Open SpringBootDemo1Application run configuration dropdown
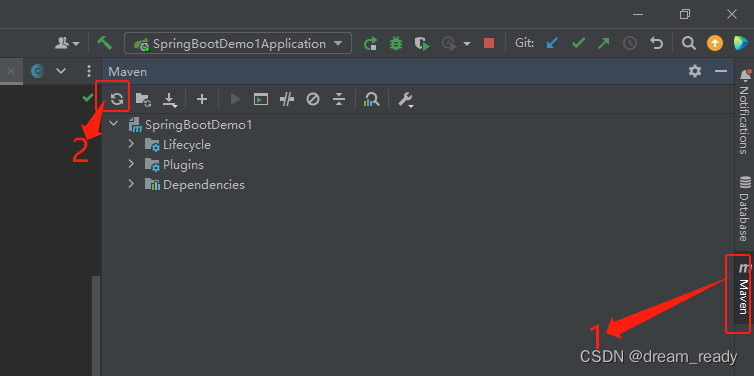The image size is (754, 376). click(x=238, y=43)
